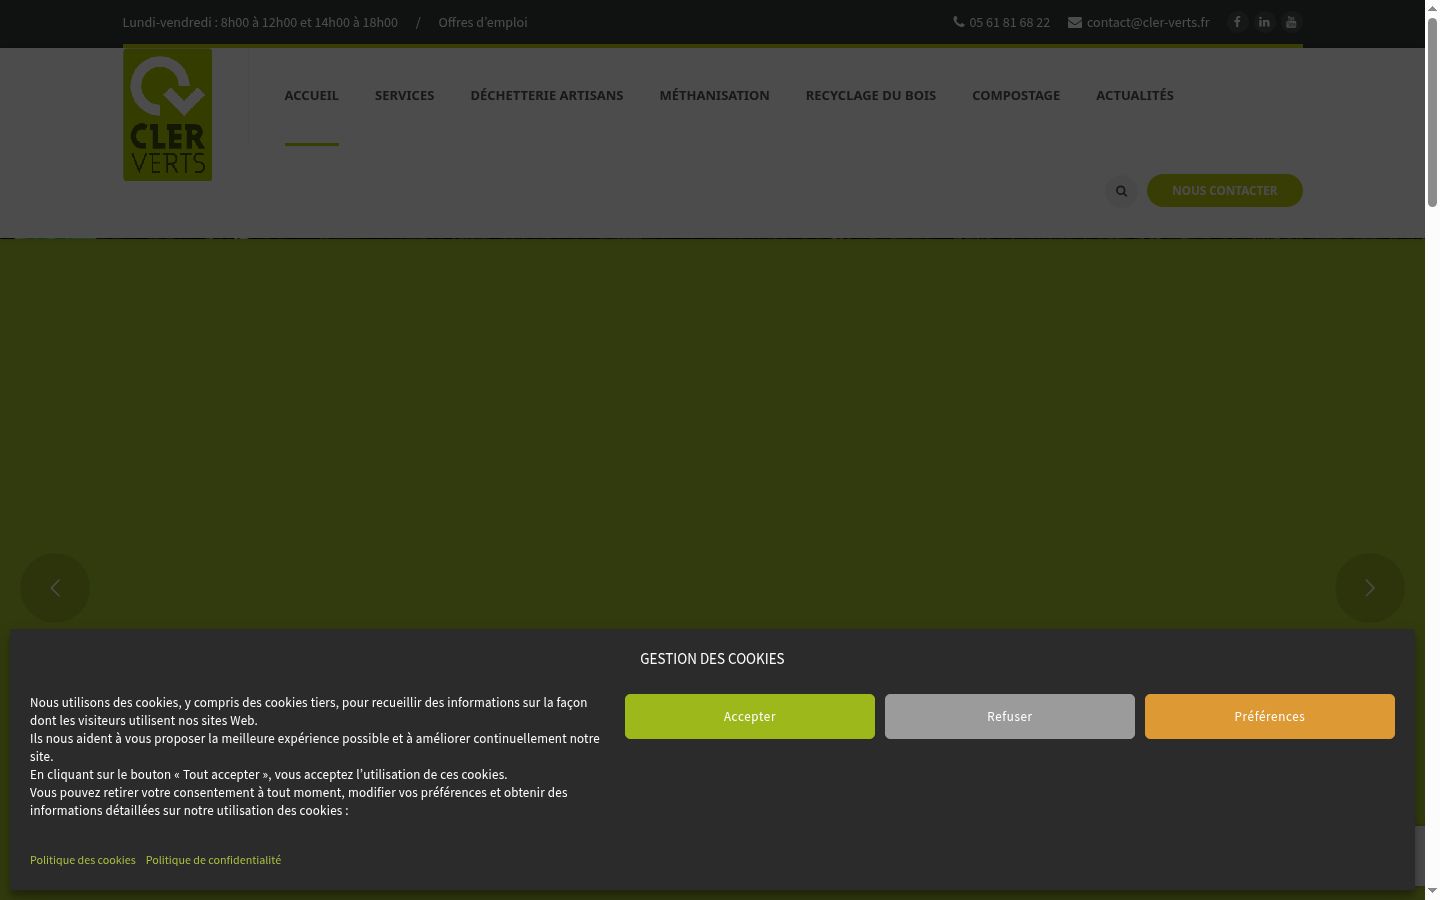Open the COMPOSTAGE menu item

click(1016, 95)
